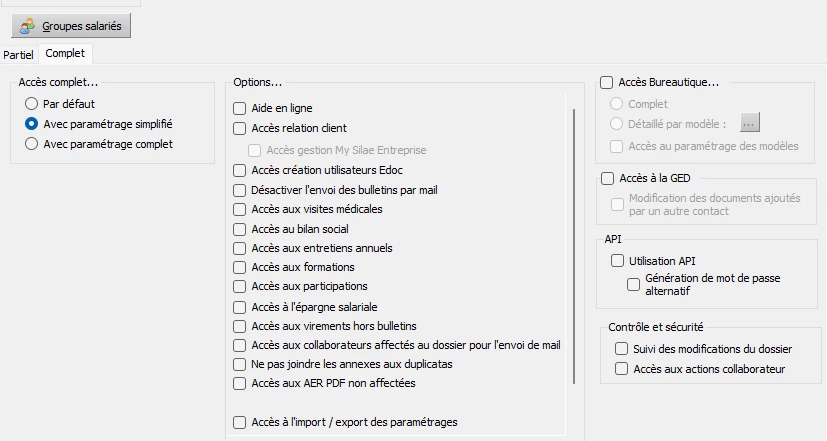Image resolution: width=827 pixels, height=441 pixels.
Task: Tick Accès au bilan social checkbox
Action: coord(239,229)
